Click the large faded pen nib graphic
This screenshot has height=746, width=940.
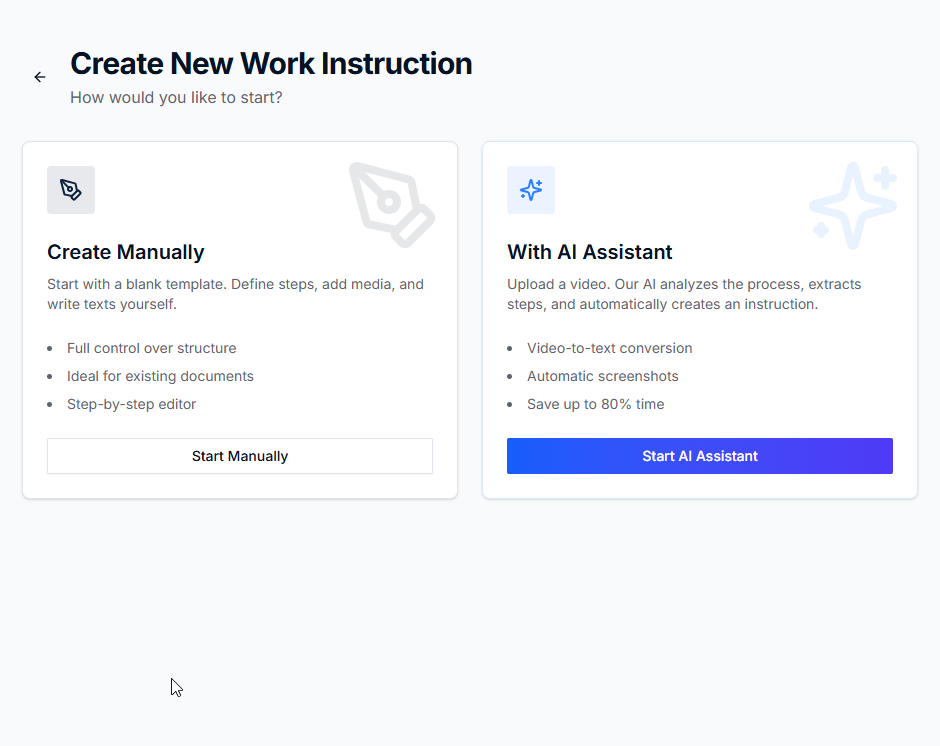click(391, 204)
